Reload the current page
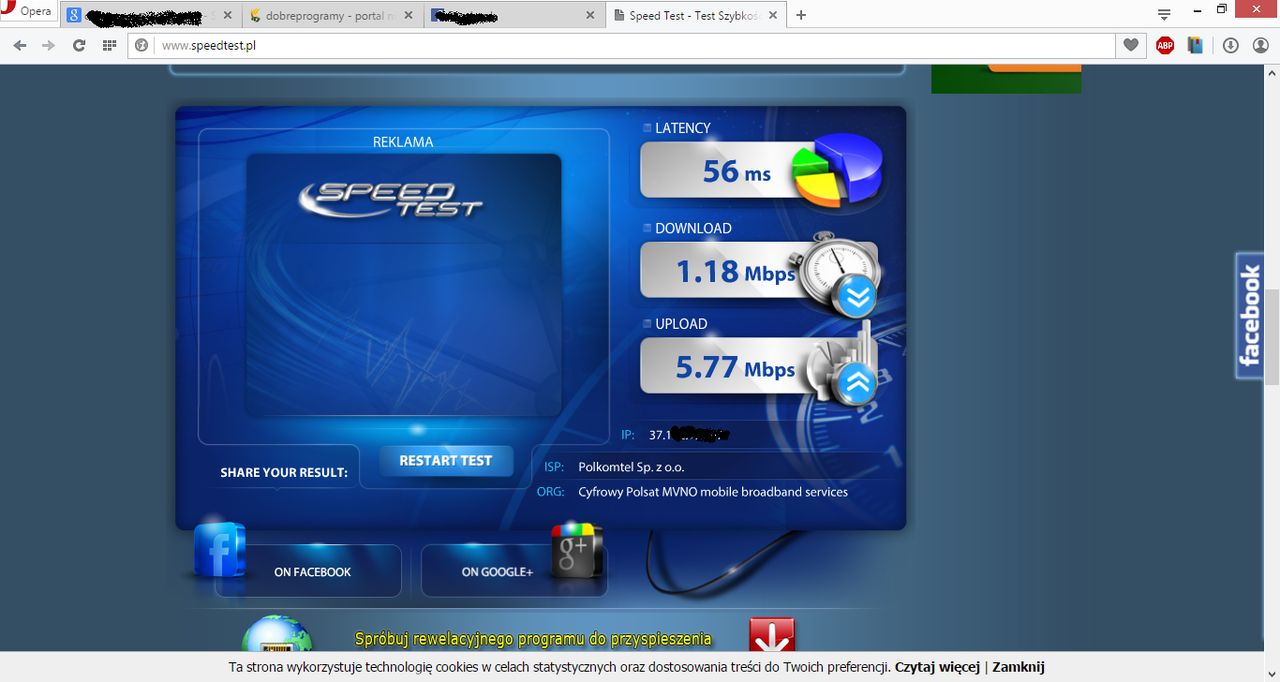 79,45
